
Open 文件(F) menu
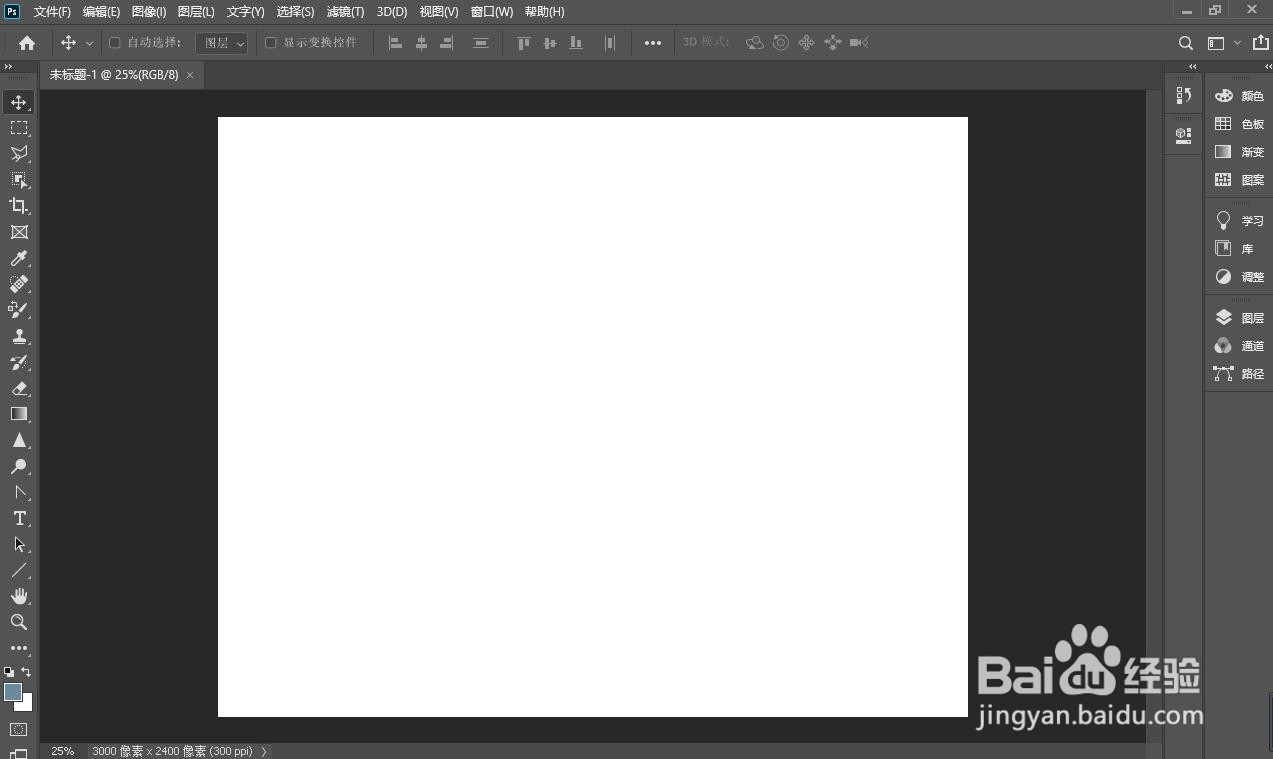pos(52,12)
